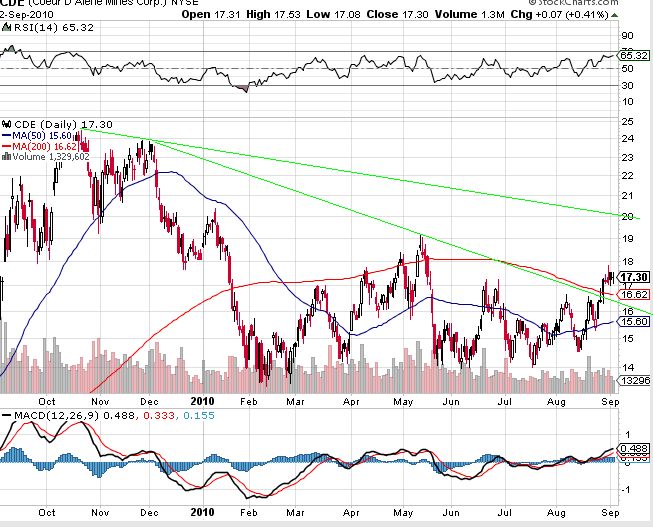This screenshot has height=527, width=653.
Task: Click the 19 label on price axis
Action: point(627,239)
